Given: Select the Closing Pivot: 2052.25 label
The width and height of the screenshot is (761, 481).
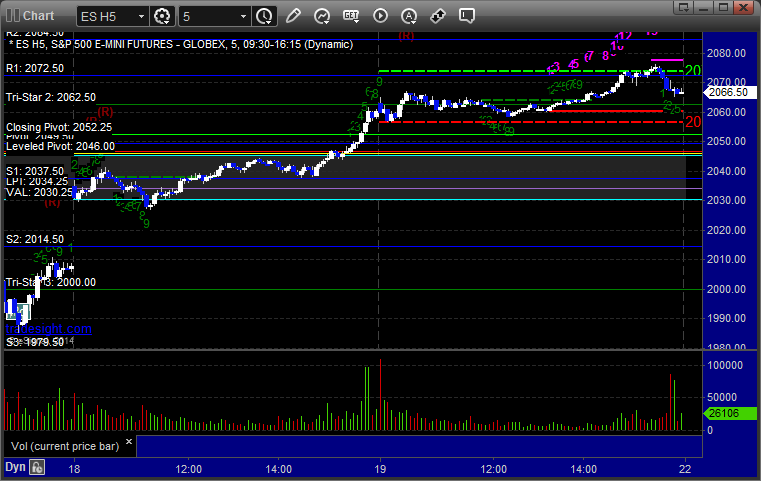Looking at the screenshot, I should click(x=59, y=127).
